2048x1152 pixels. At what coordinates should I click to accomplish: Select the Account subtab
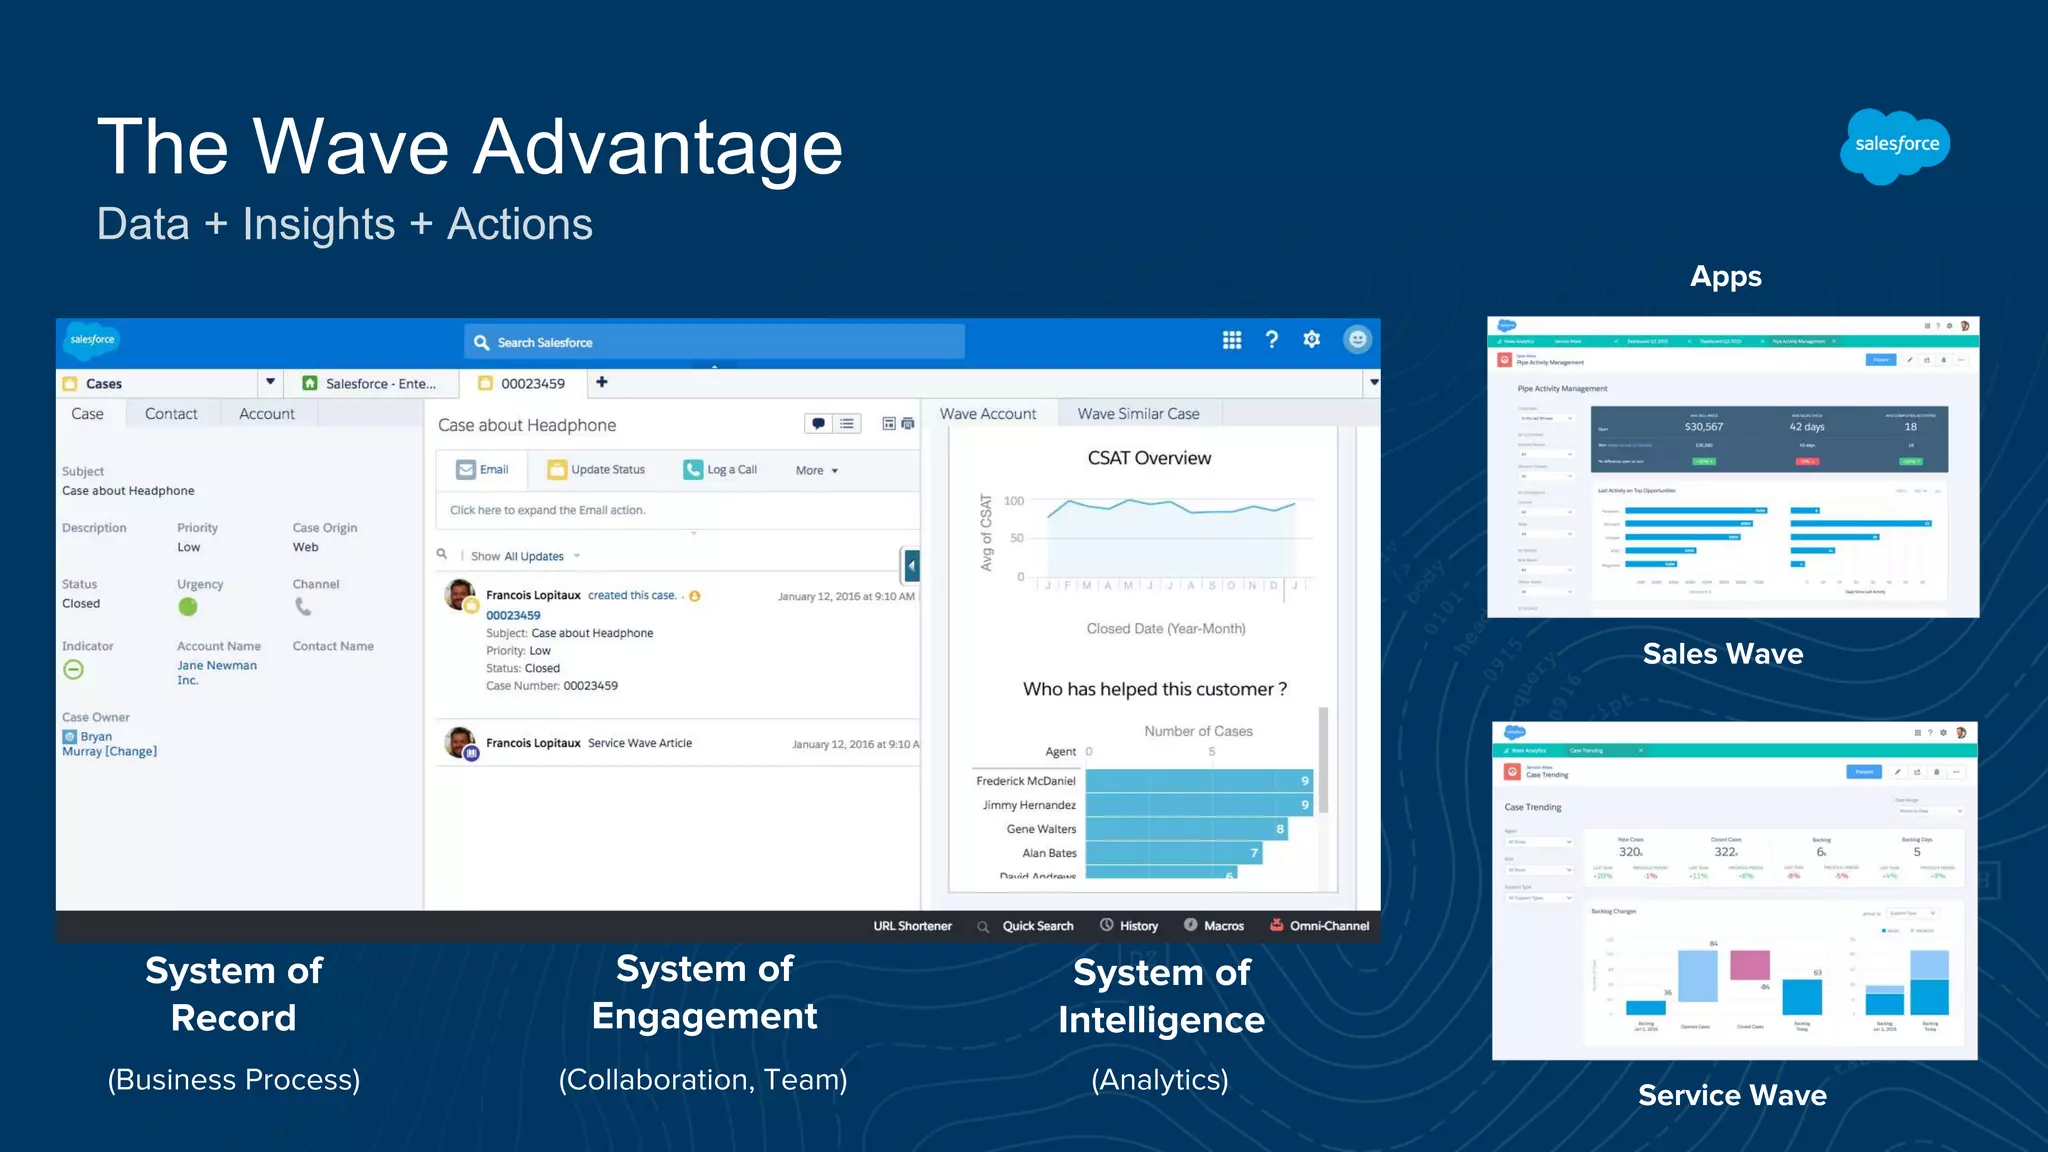(x=267, y=414)
